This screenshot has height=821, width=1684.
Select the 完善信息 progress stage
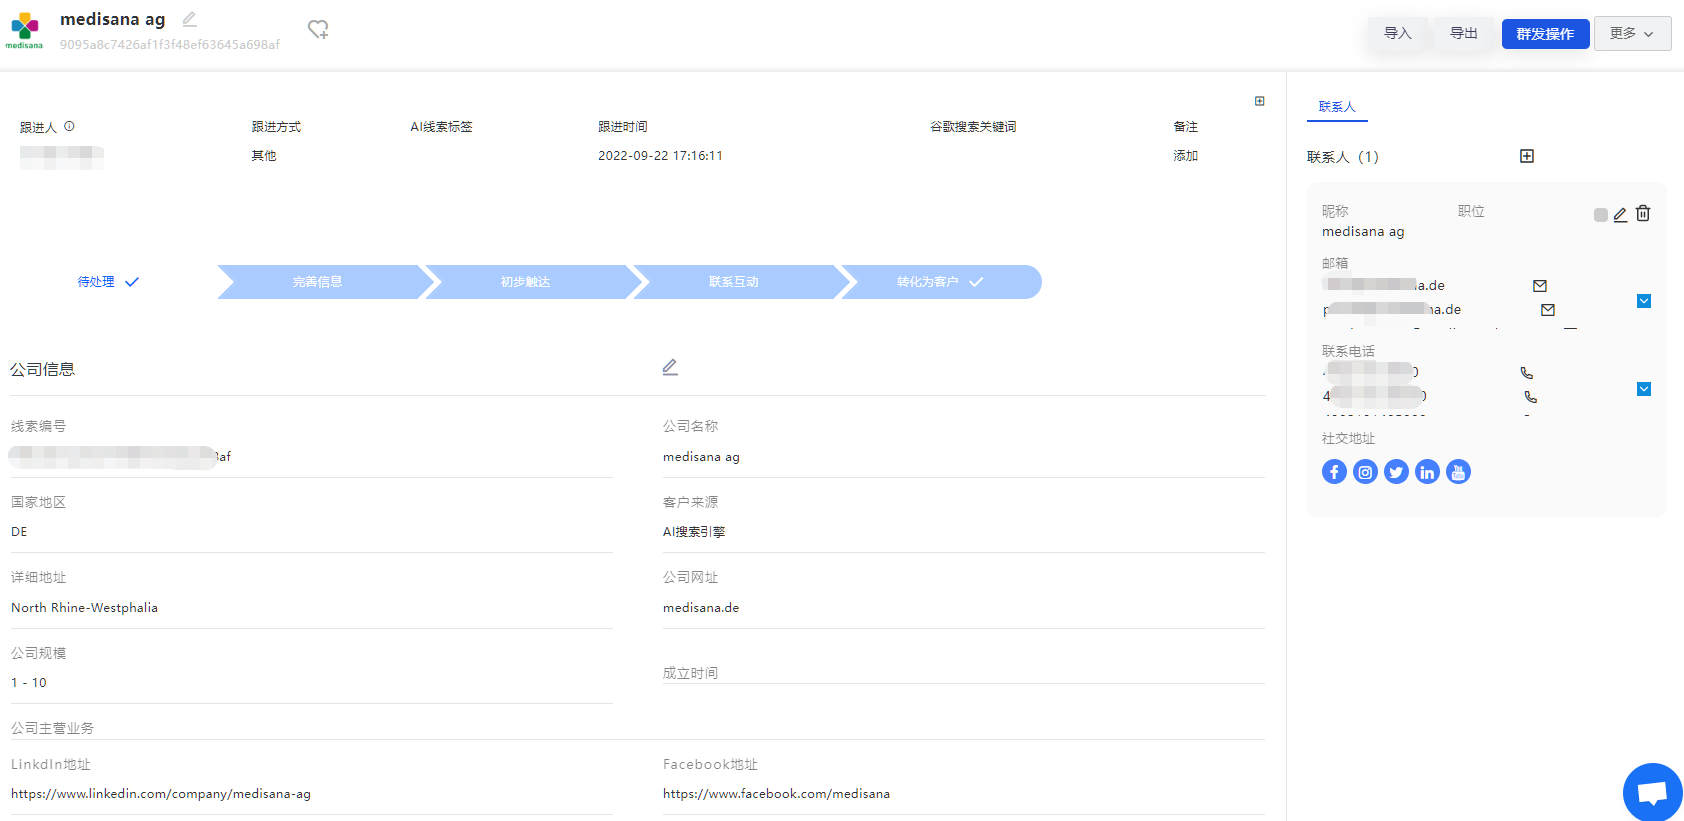318,282
